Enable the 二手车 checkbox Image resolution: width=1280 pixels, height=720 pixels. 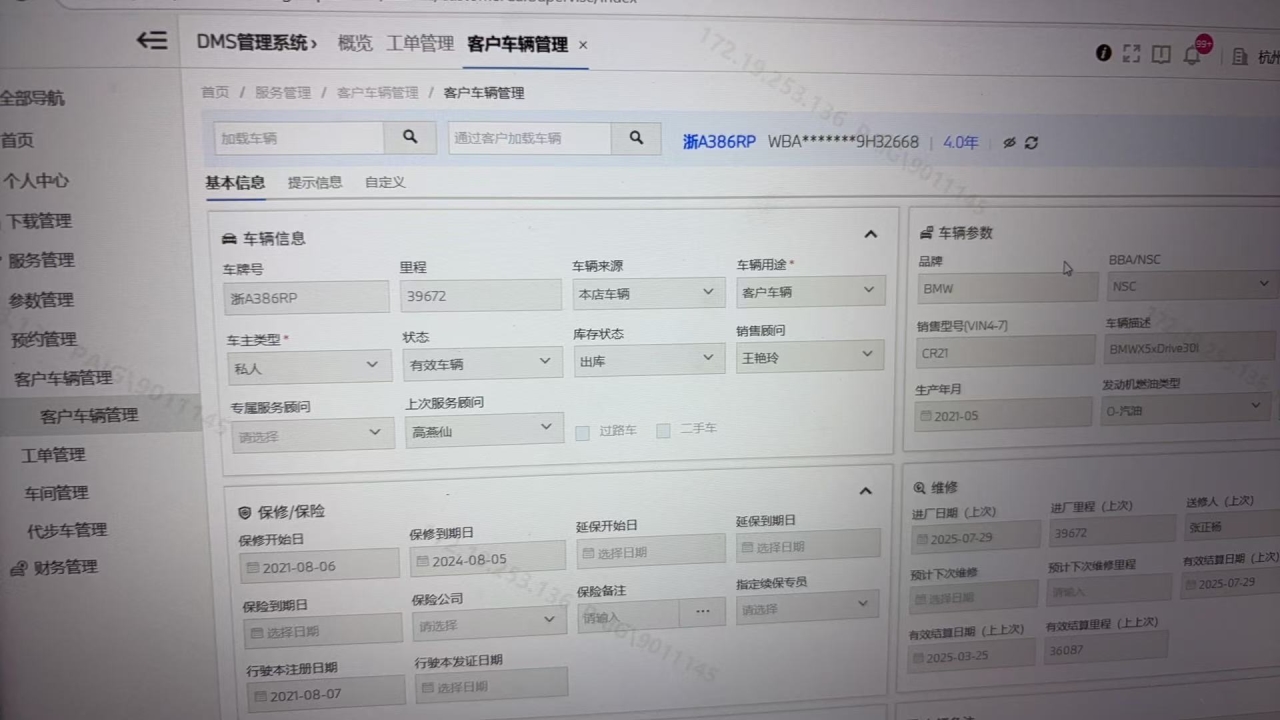(663, 431)
